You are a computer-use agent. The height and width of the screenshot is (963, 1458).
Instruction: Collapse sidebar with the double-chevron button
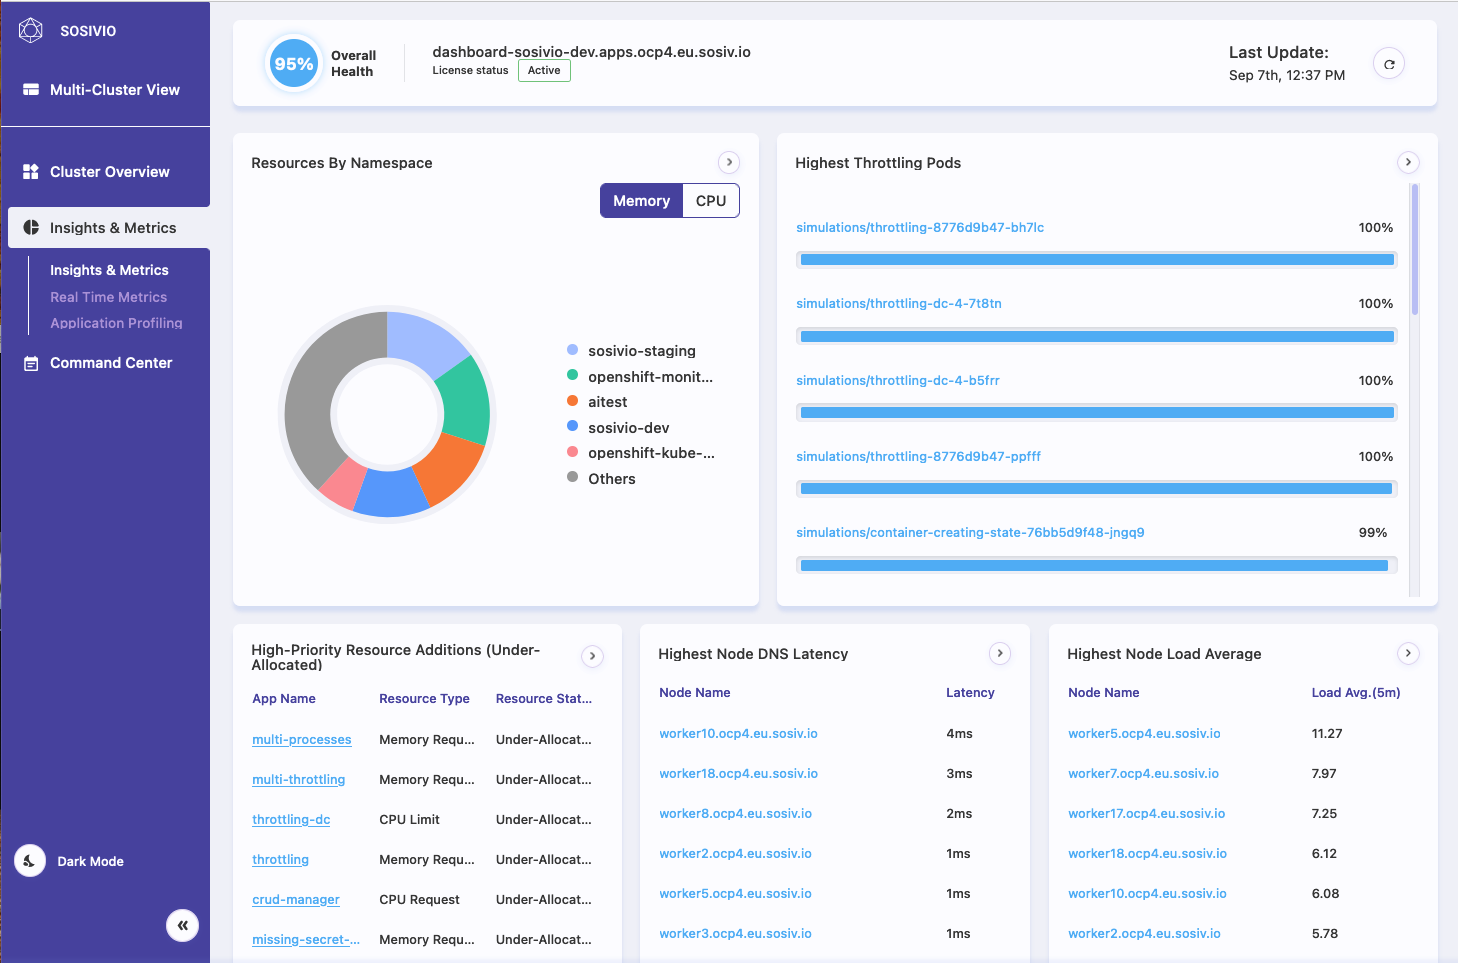tap(182, 926)
